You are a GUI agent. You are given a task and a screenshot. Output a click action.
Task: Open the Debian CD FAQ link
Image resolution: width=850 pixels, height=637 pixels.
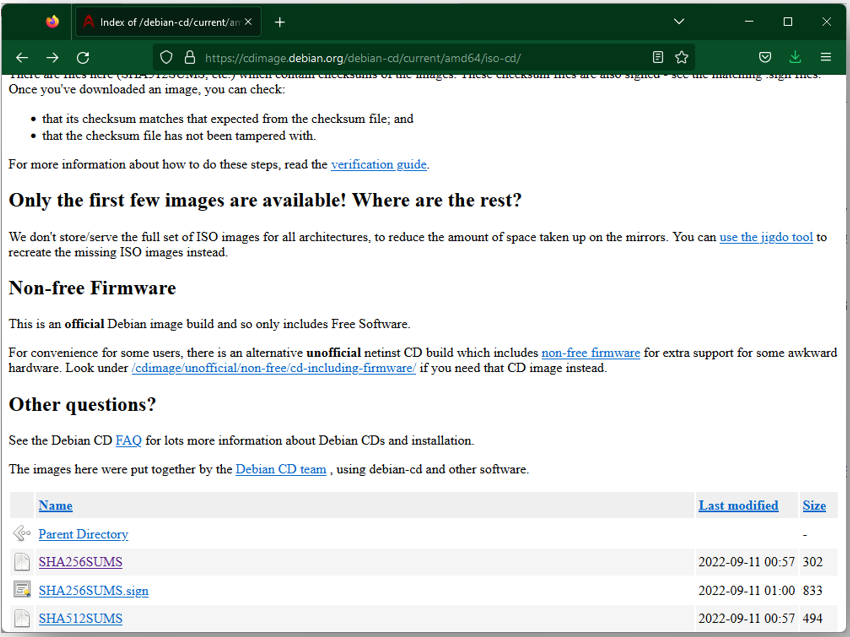[128, 441]
